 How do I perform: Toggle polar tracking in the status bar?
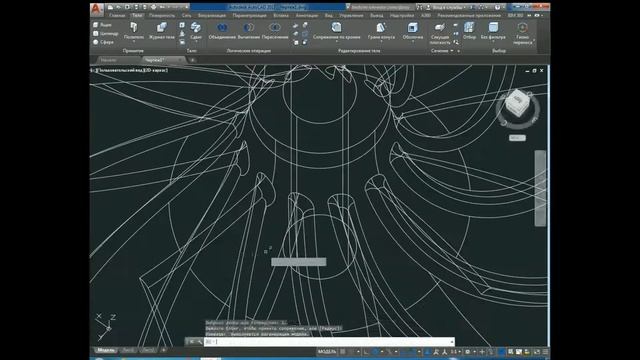click(376, 351)
